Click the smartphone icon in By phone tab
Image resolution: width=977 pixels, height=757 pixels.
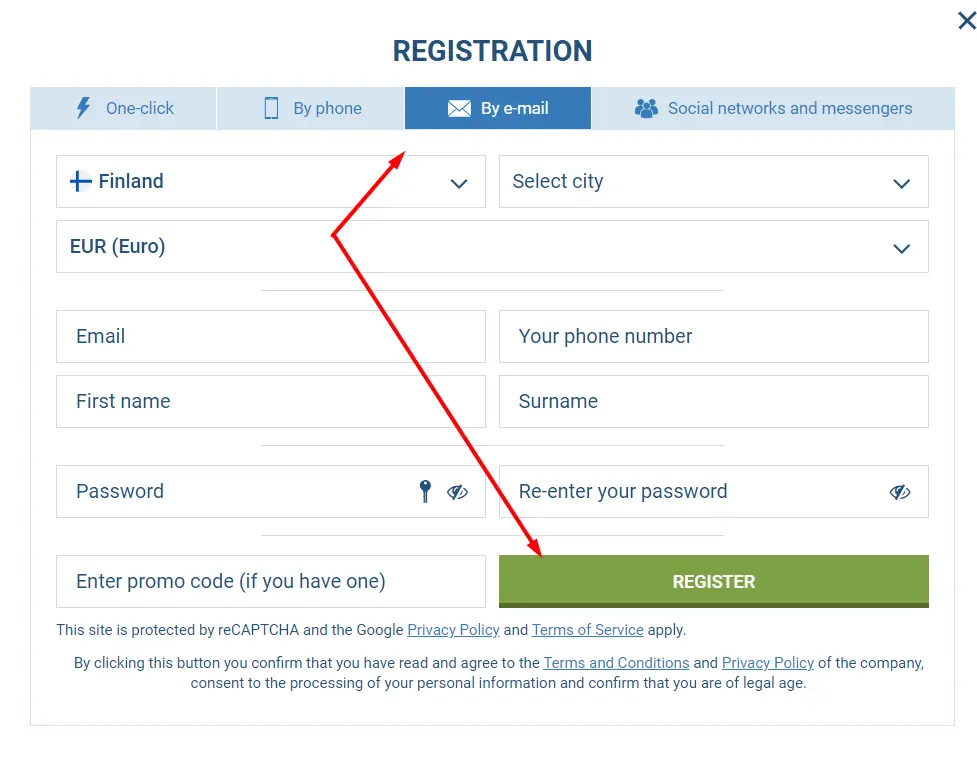point(271,108)
